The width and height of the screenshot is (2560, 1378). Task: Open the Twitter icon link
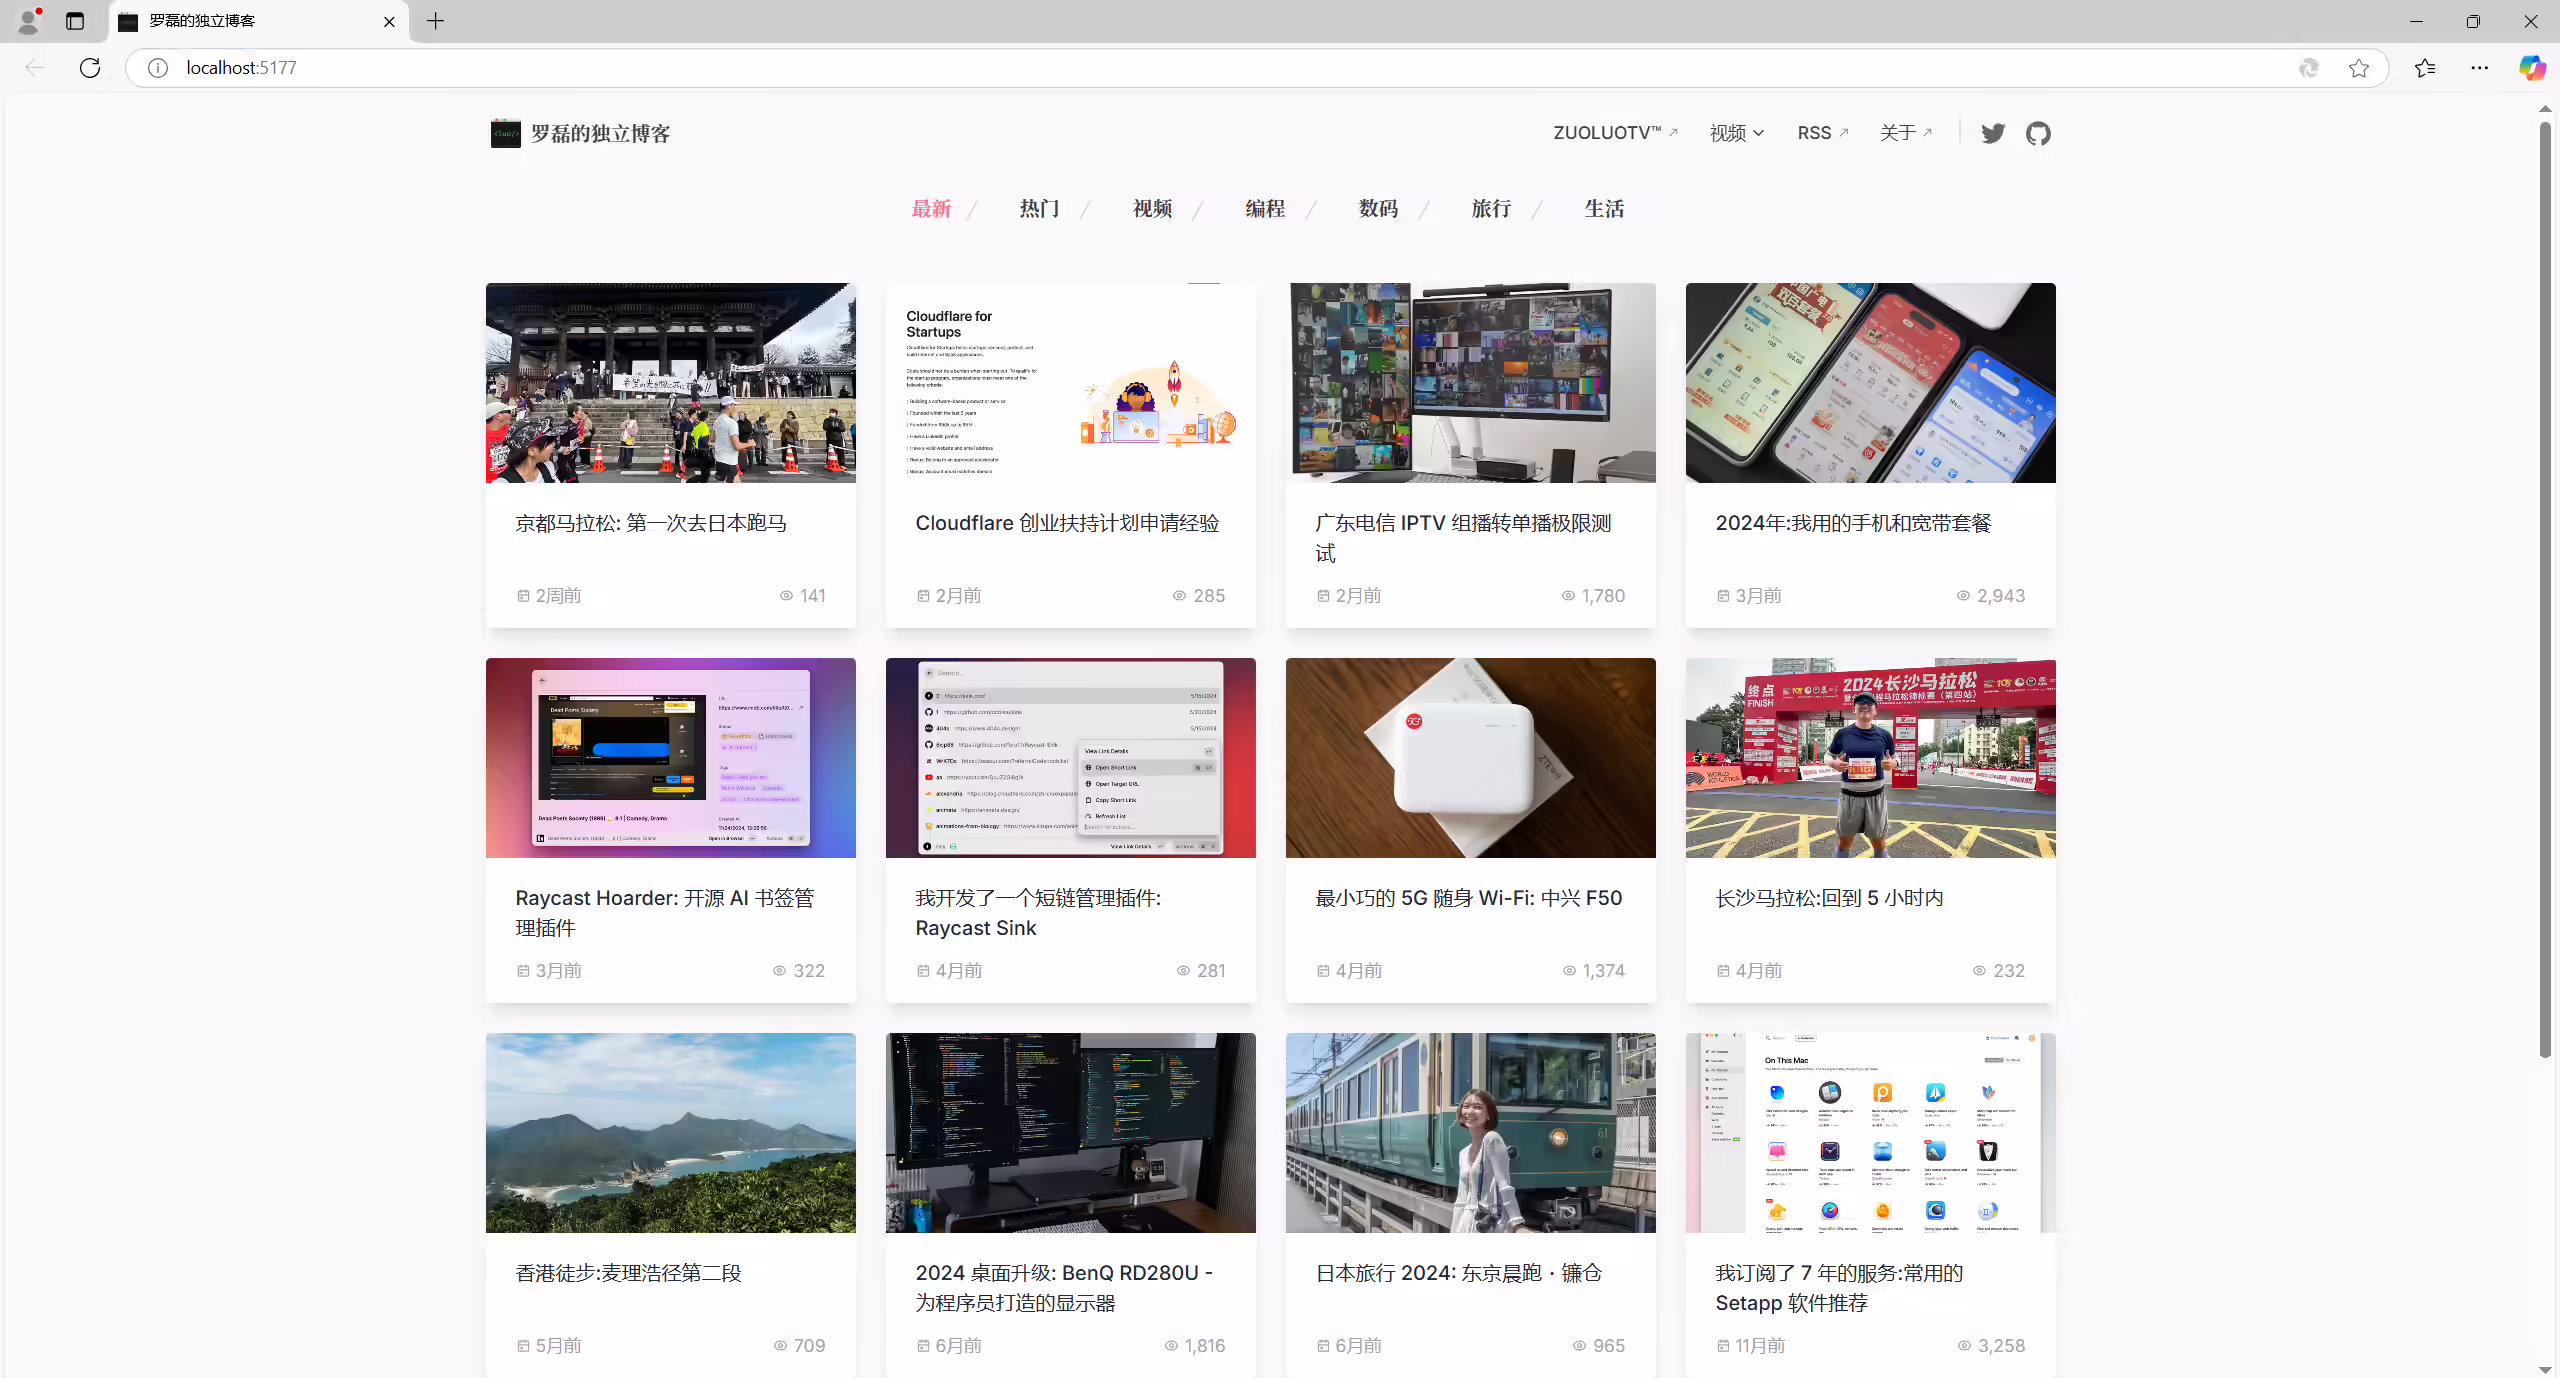[1993, 133]
